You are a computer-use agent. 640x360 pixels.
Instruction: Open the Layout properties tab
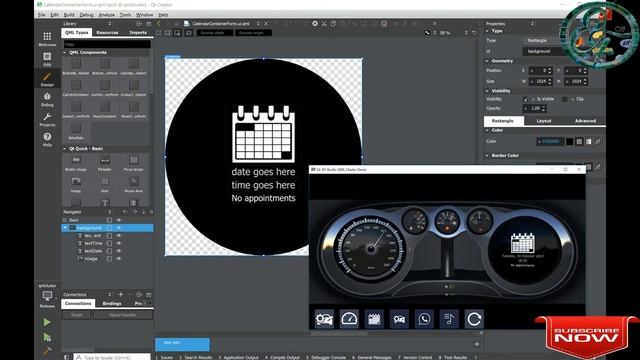click(x=544, y=121)
